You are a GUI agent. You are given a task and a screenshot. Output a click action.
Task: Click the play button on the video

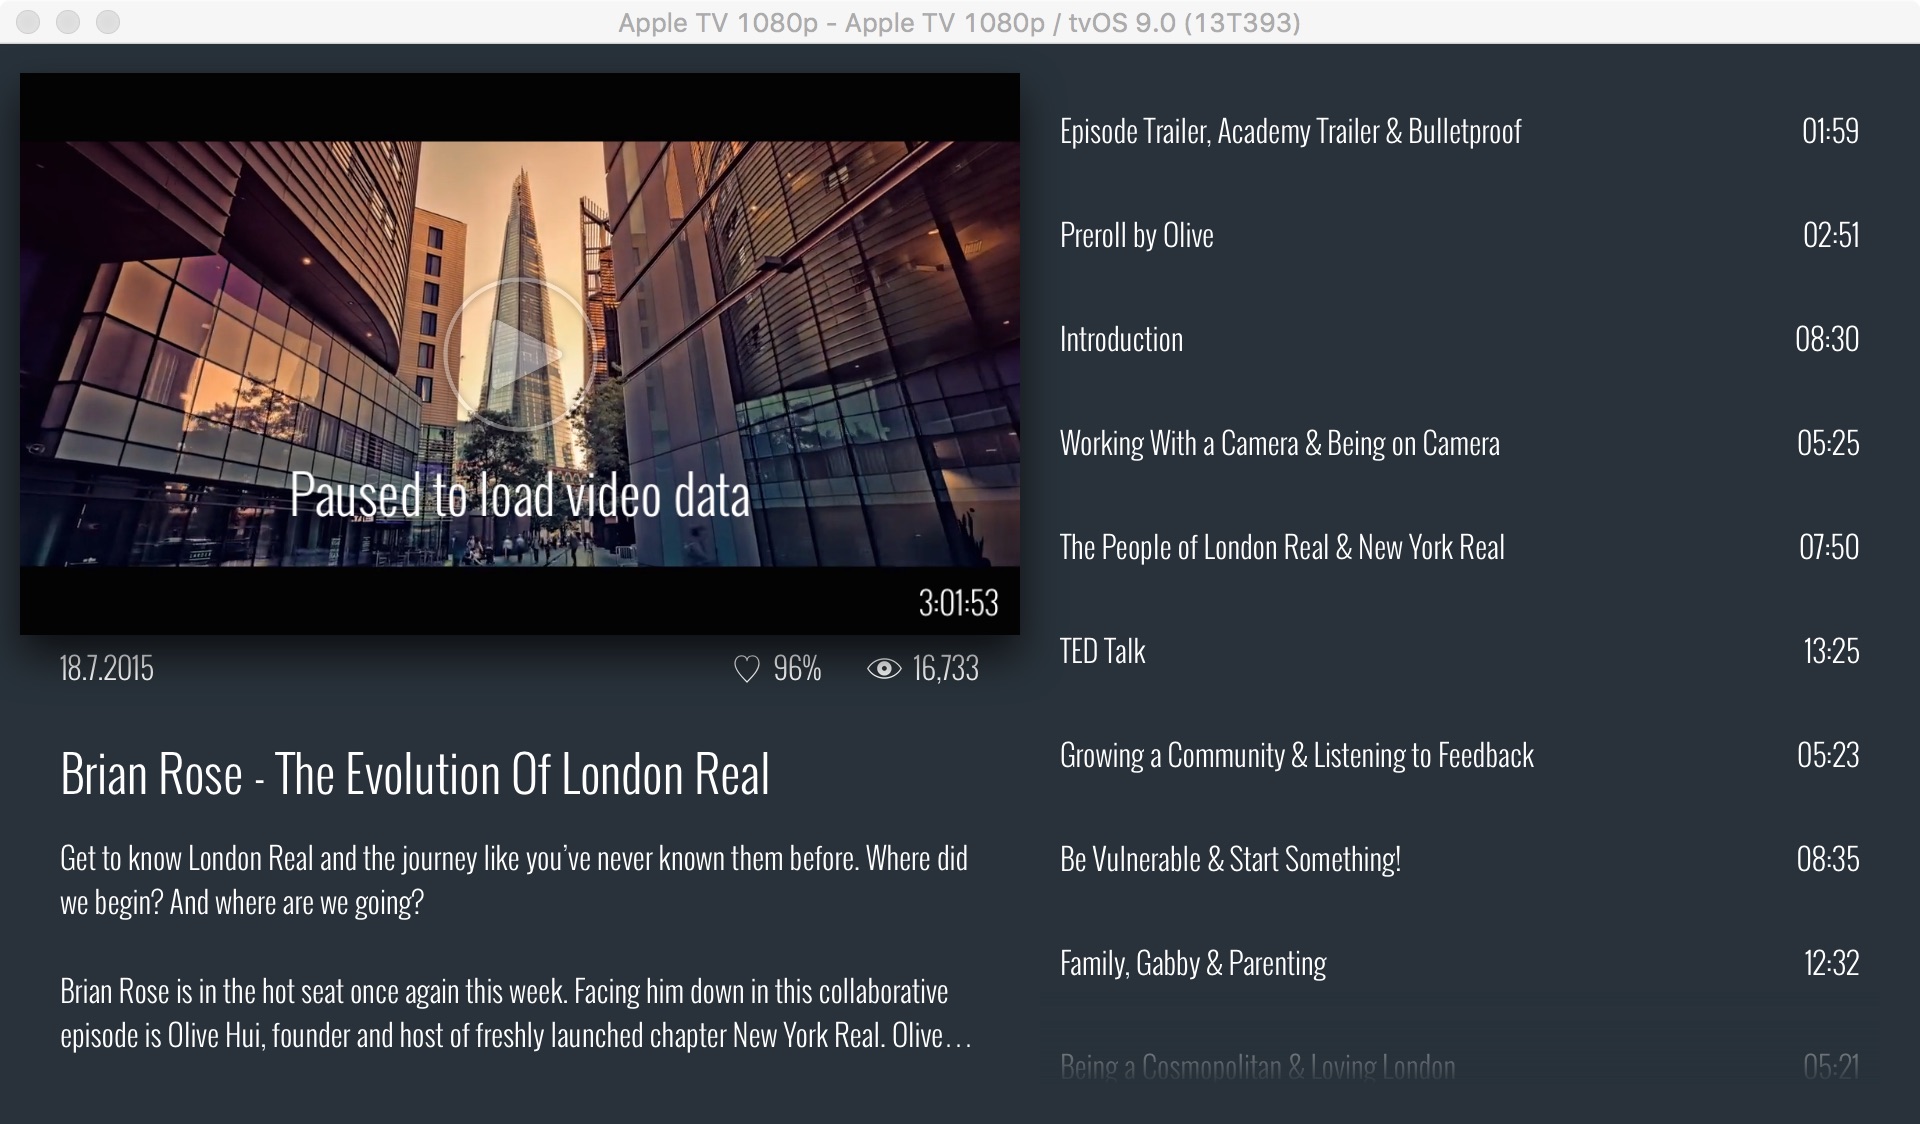(519, 354)
